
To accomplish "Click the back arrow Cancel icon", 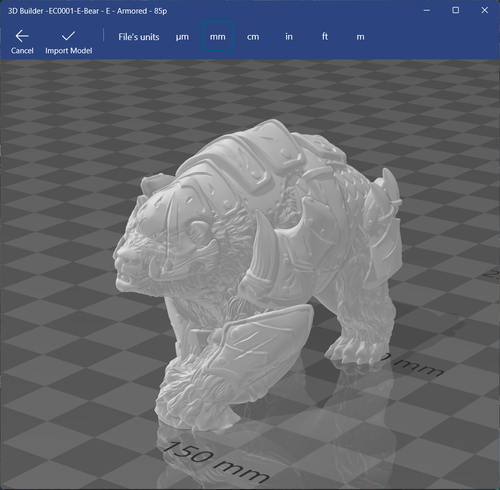I will point(22,36).
